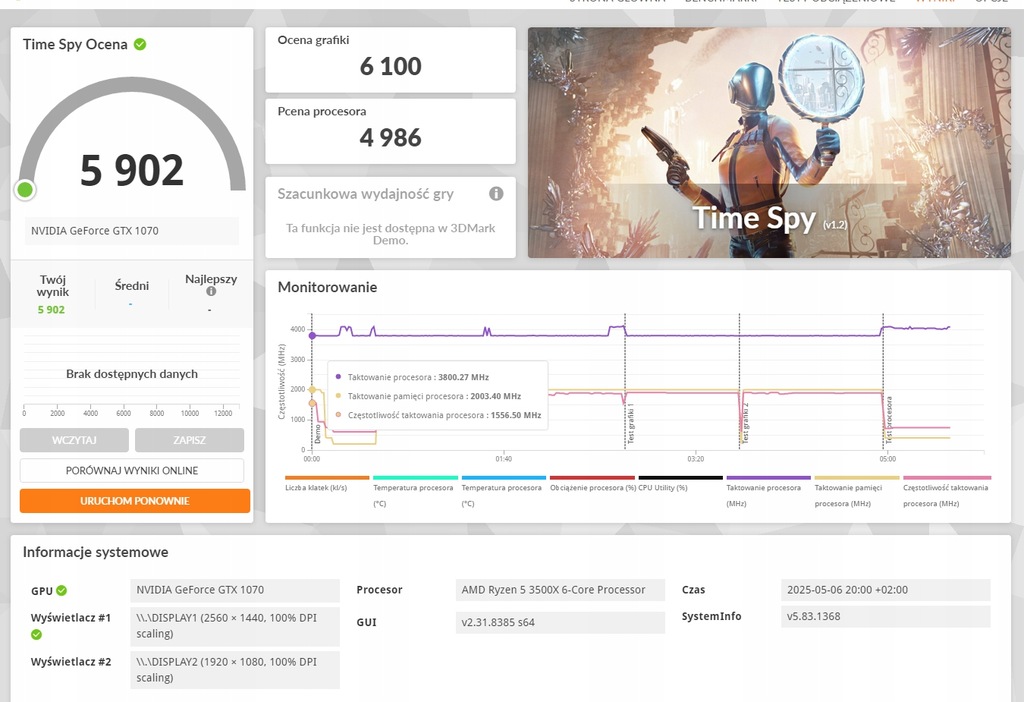Screen dimensions: 1024x702
Task: Select the Test grafiki 2 chart marker
Action: (745, 423)
